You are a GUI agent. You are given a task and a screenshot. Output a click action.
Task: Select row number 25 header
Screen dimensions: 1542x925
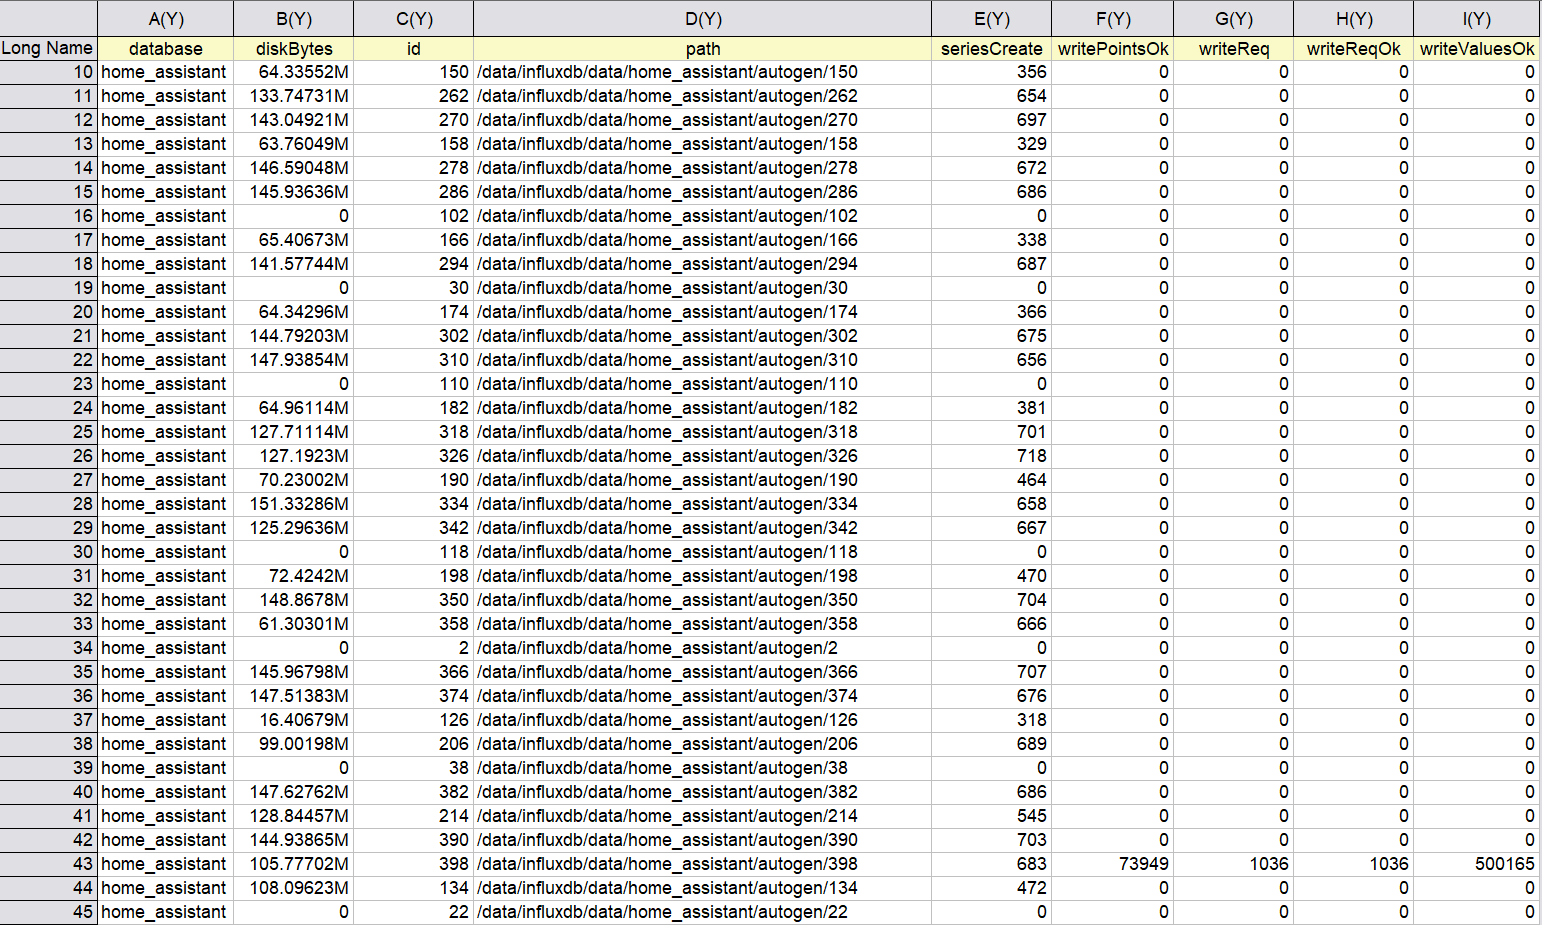[x=48, y=432]
